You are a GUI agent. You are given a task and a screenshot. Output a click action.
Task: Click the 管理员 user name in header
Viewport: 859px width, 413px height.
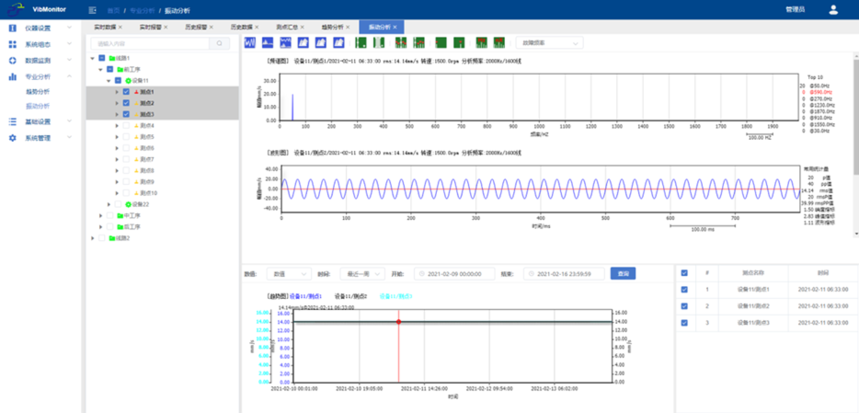(x=795, y=10)
